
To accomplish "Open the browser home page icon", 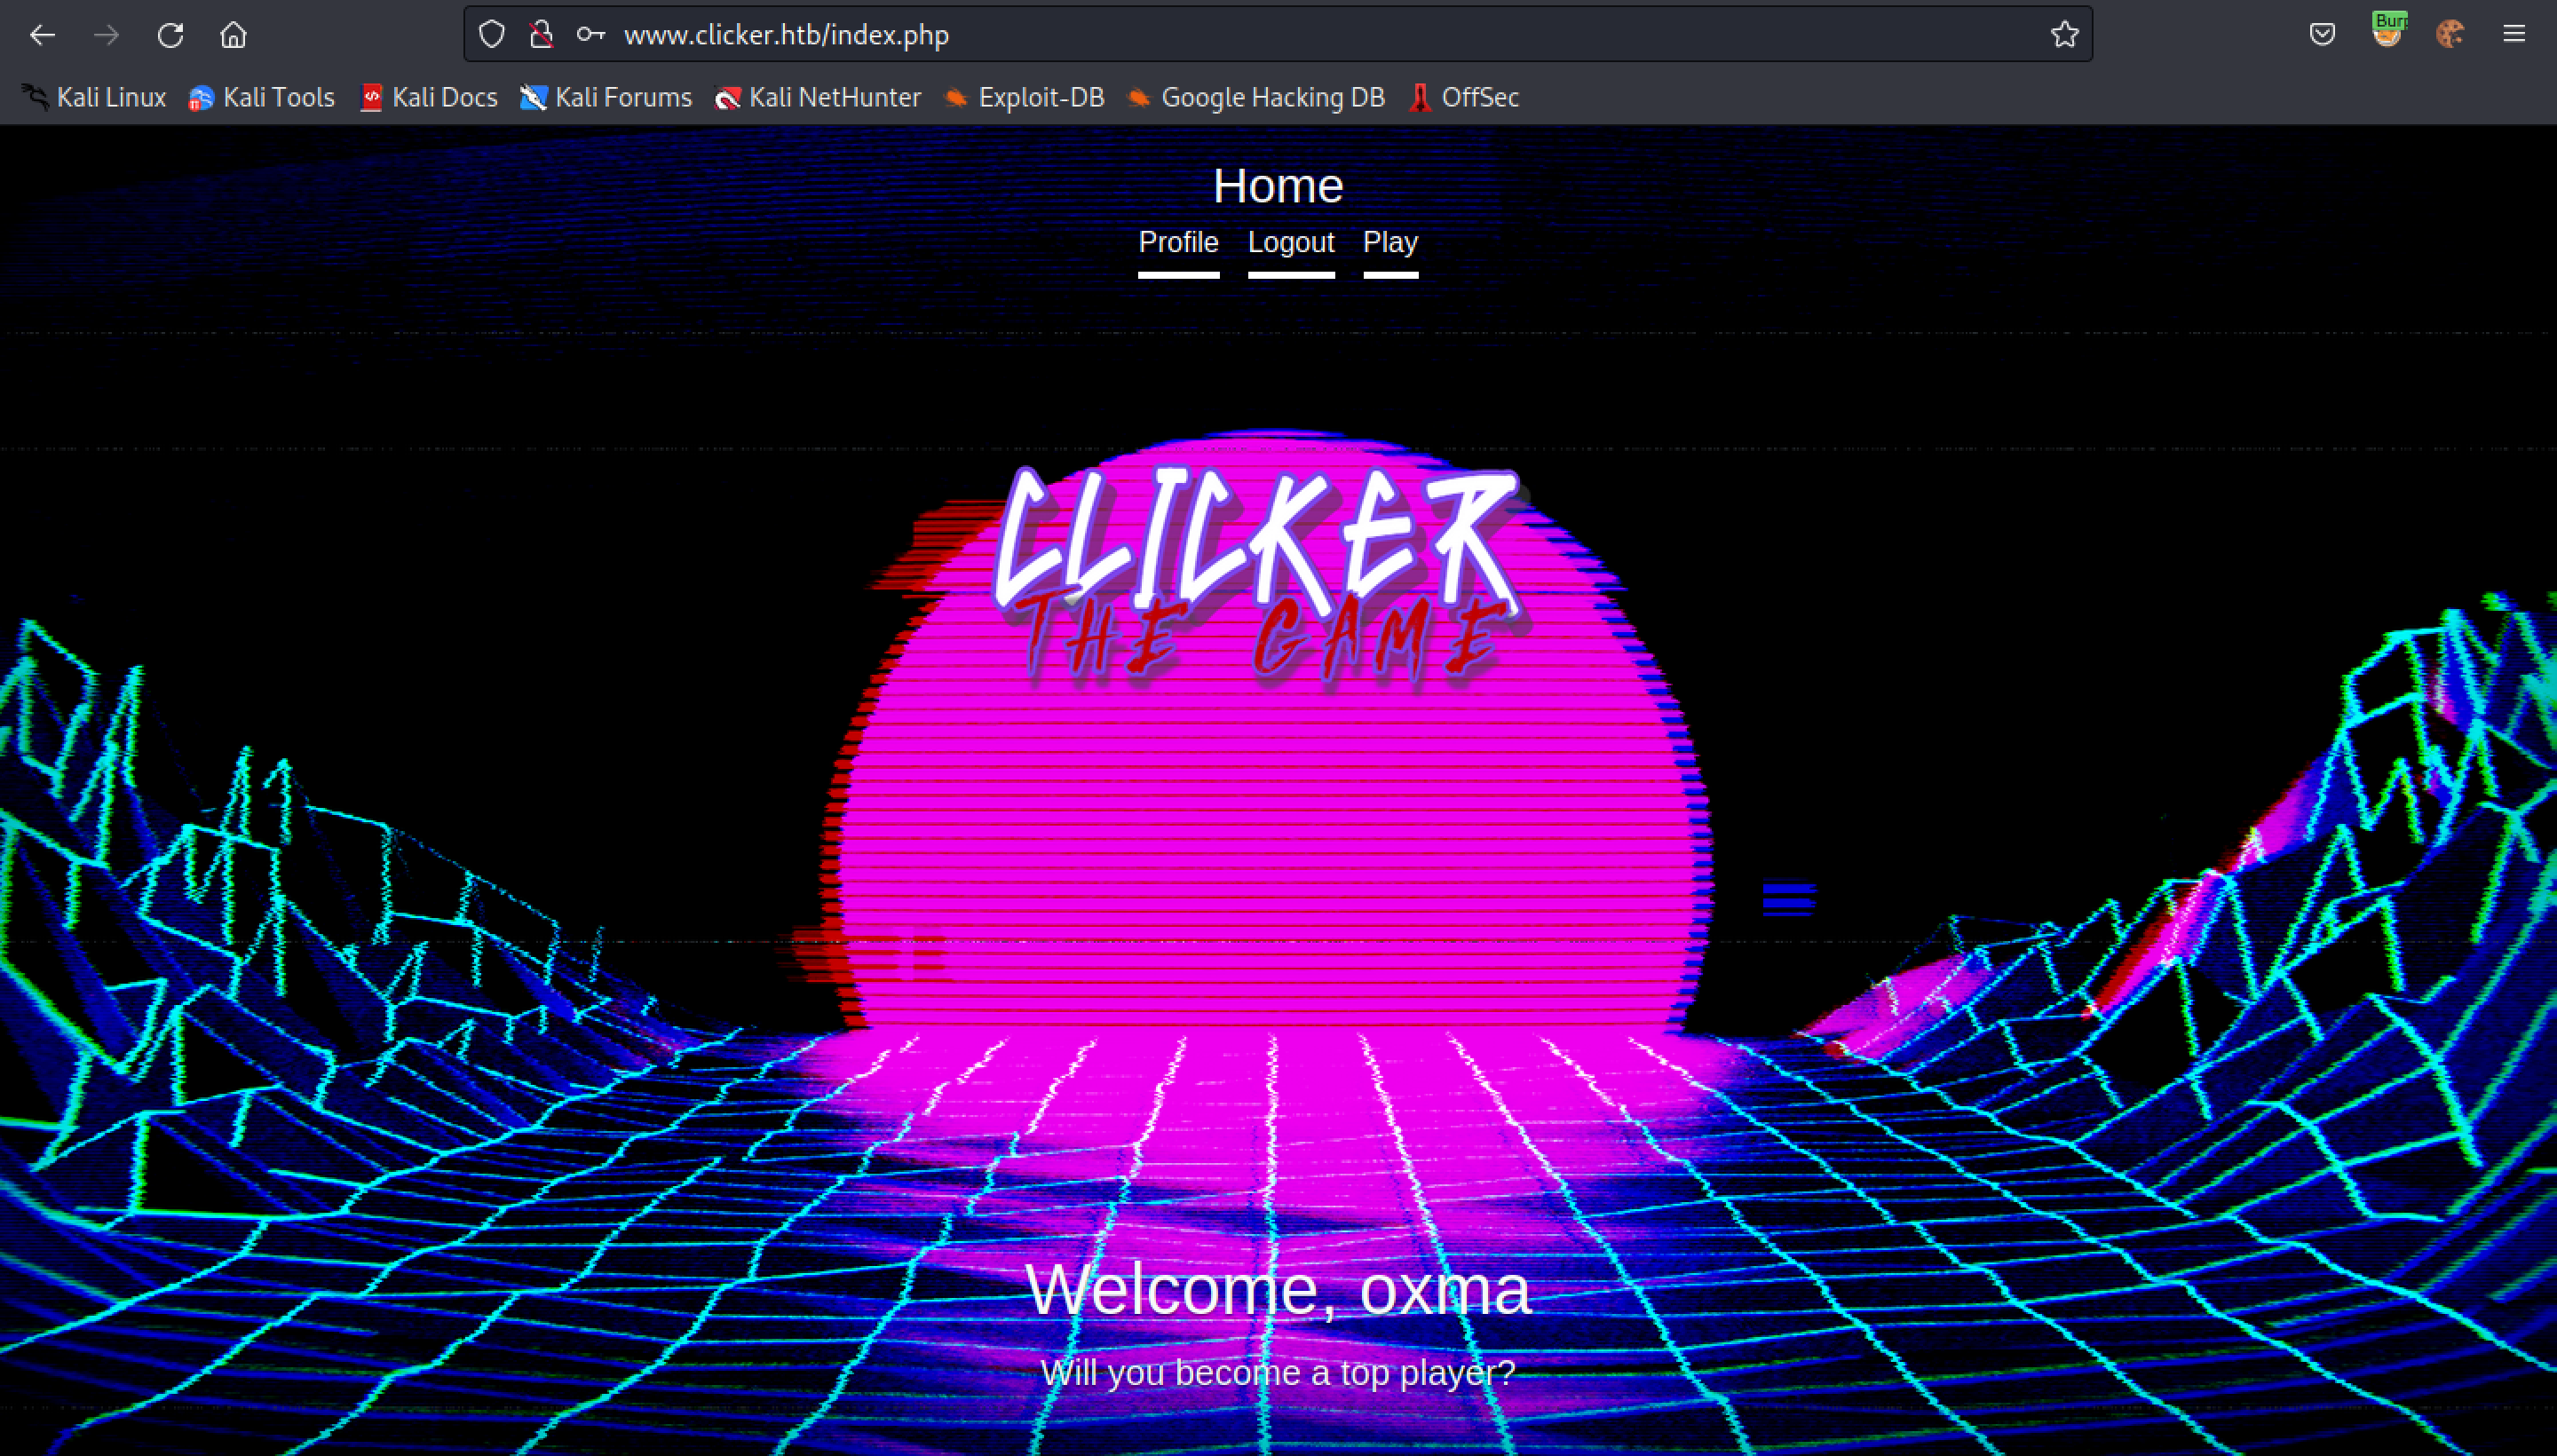I will [233, 35].
